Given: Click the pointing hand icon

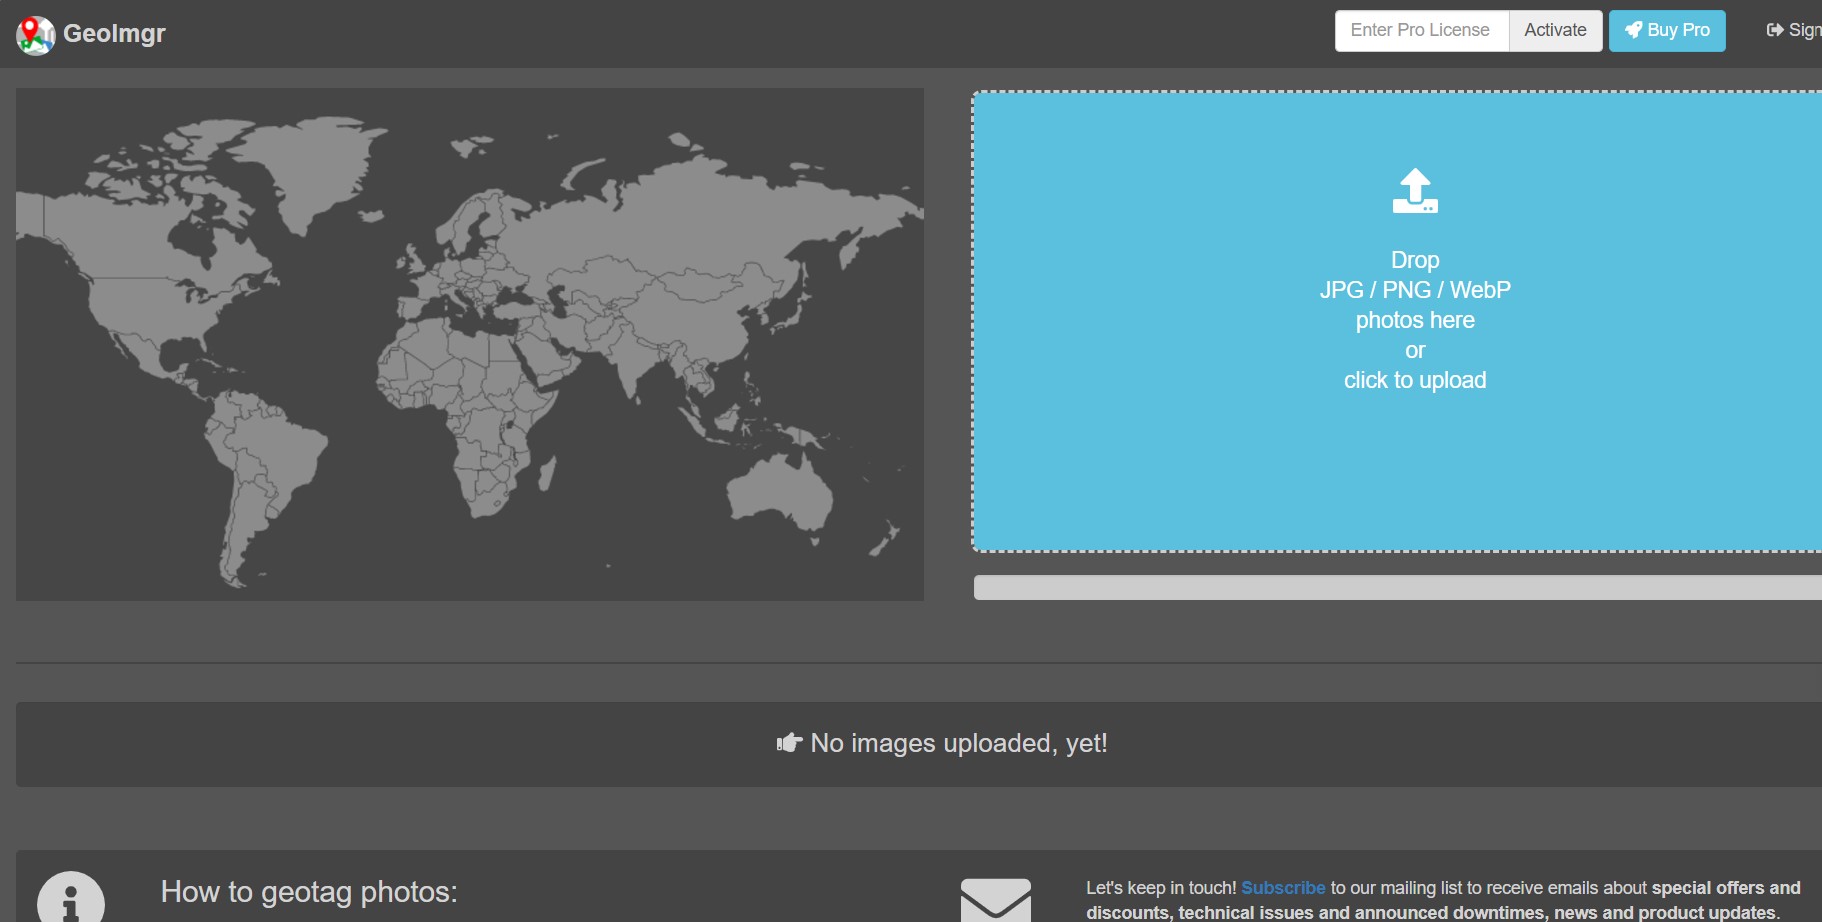Looking at the screenshot, I should pyautogui.click(x=790, y=743).
